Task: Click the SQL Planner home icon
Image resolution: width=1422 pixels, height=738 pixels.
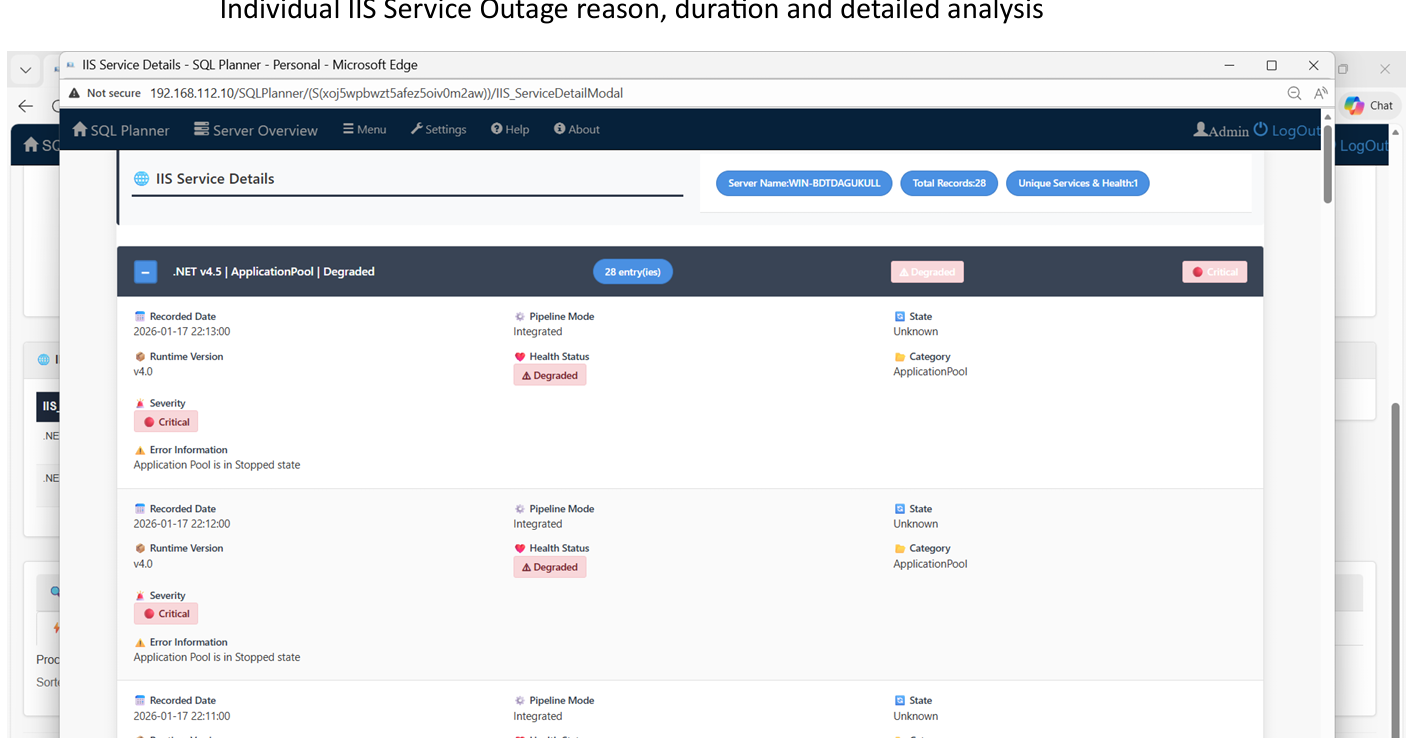Action: (x=79, y=129)
